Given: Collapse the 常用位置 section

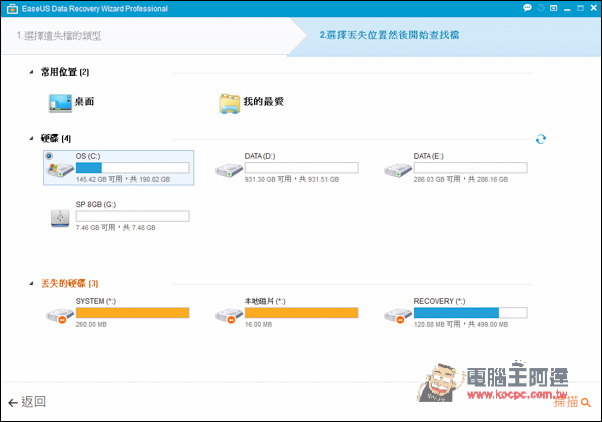Looking at the screenshot, I should pyautogui.click(x=31, y=72).
